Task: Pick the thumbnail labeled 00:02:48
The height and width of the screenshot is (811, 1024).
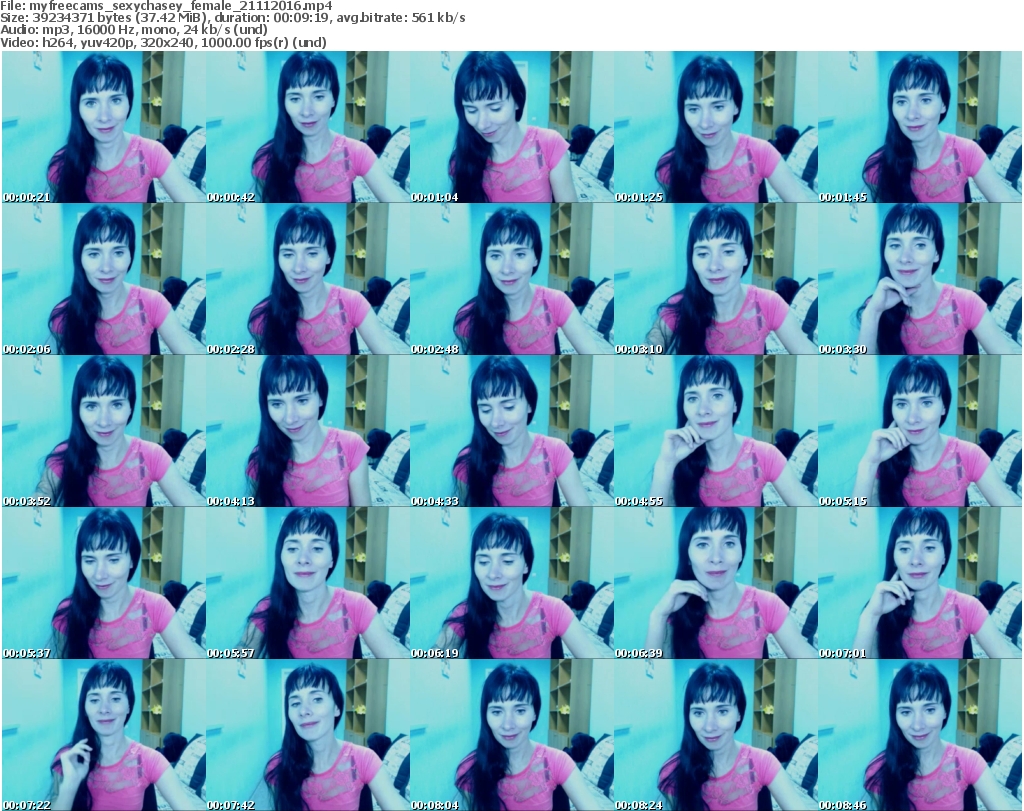Action: click(x=512, y=279)
